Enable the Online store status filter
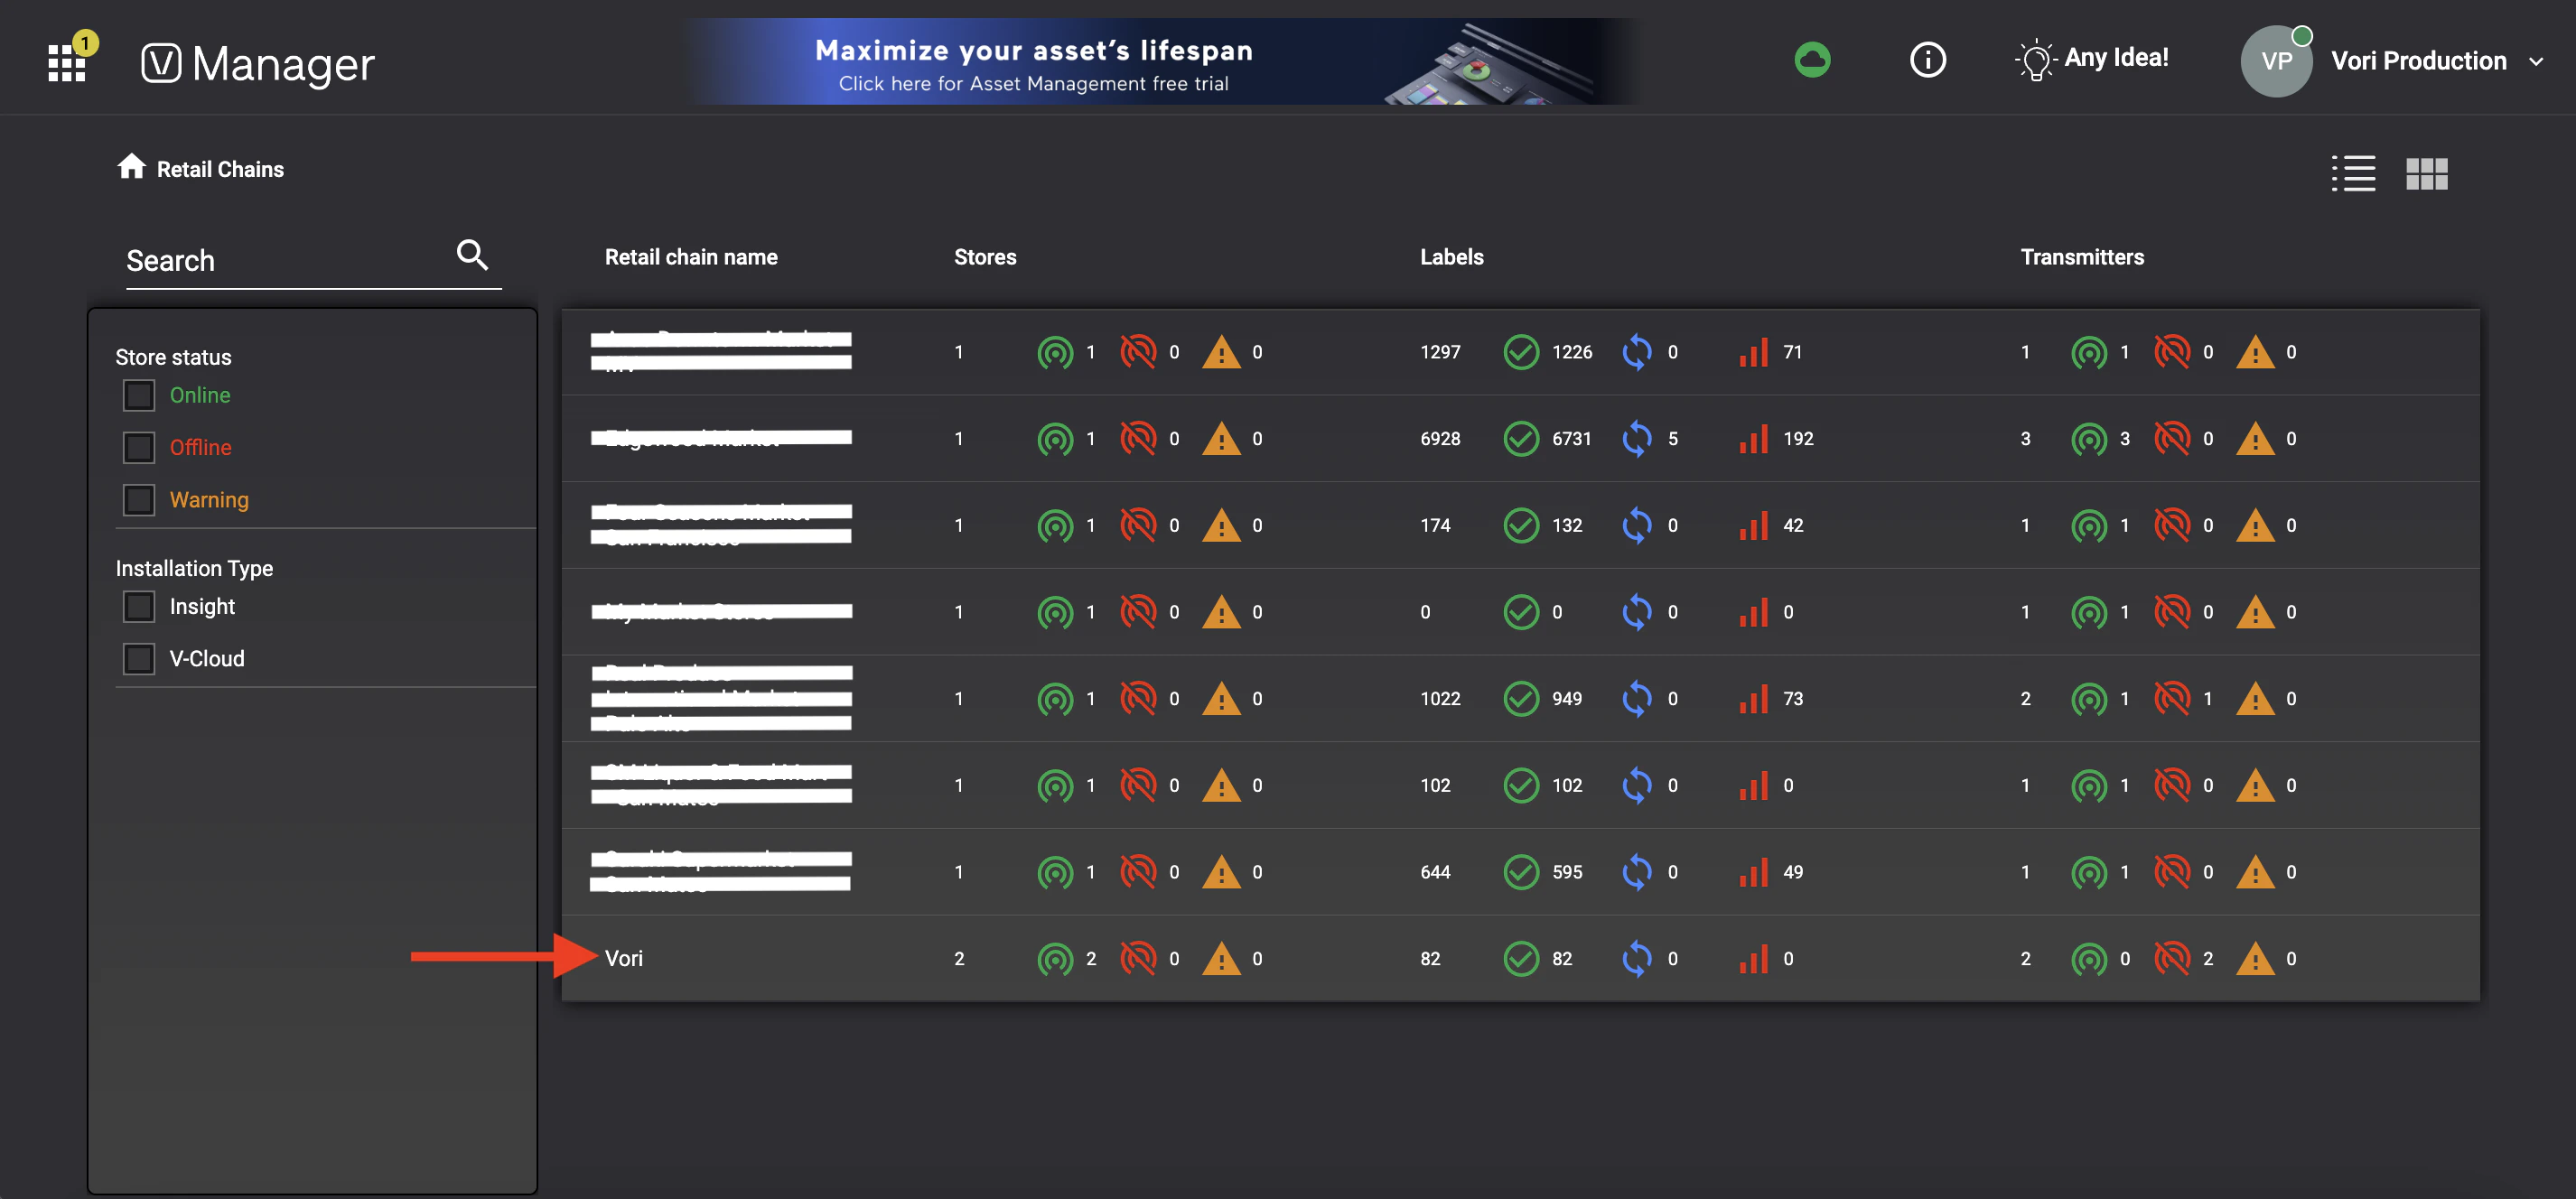The width and height of the screenshot is (2576, 1199). [x=139, y=396]
